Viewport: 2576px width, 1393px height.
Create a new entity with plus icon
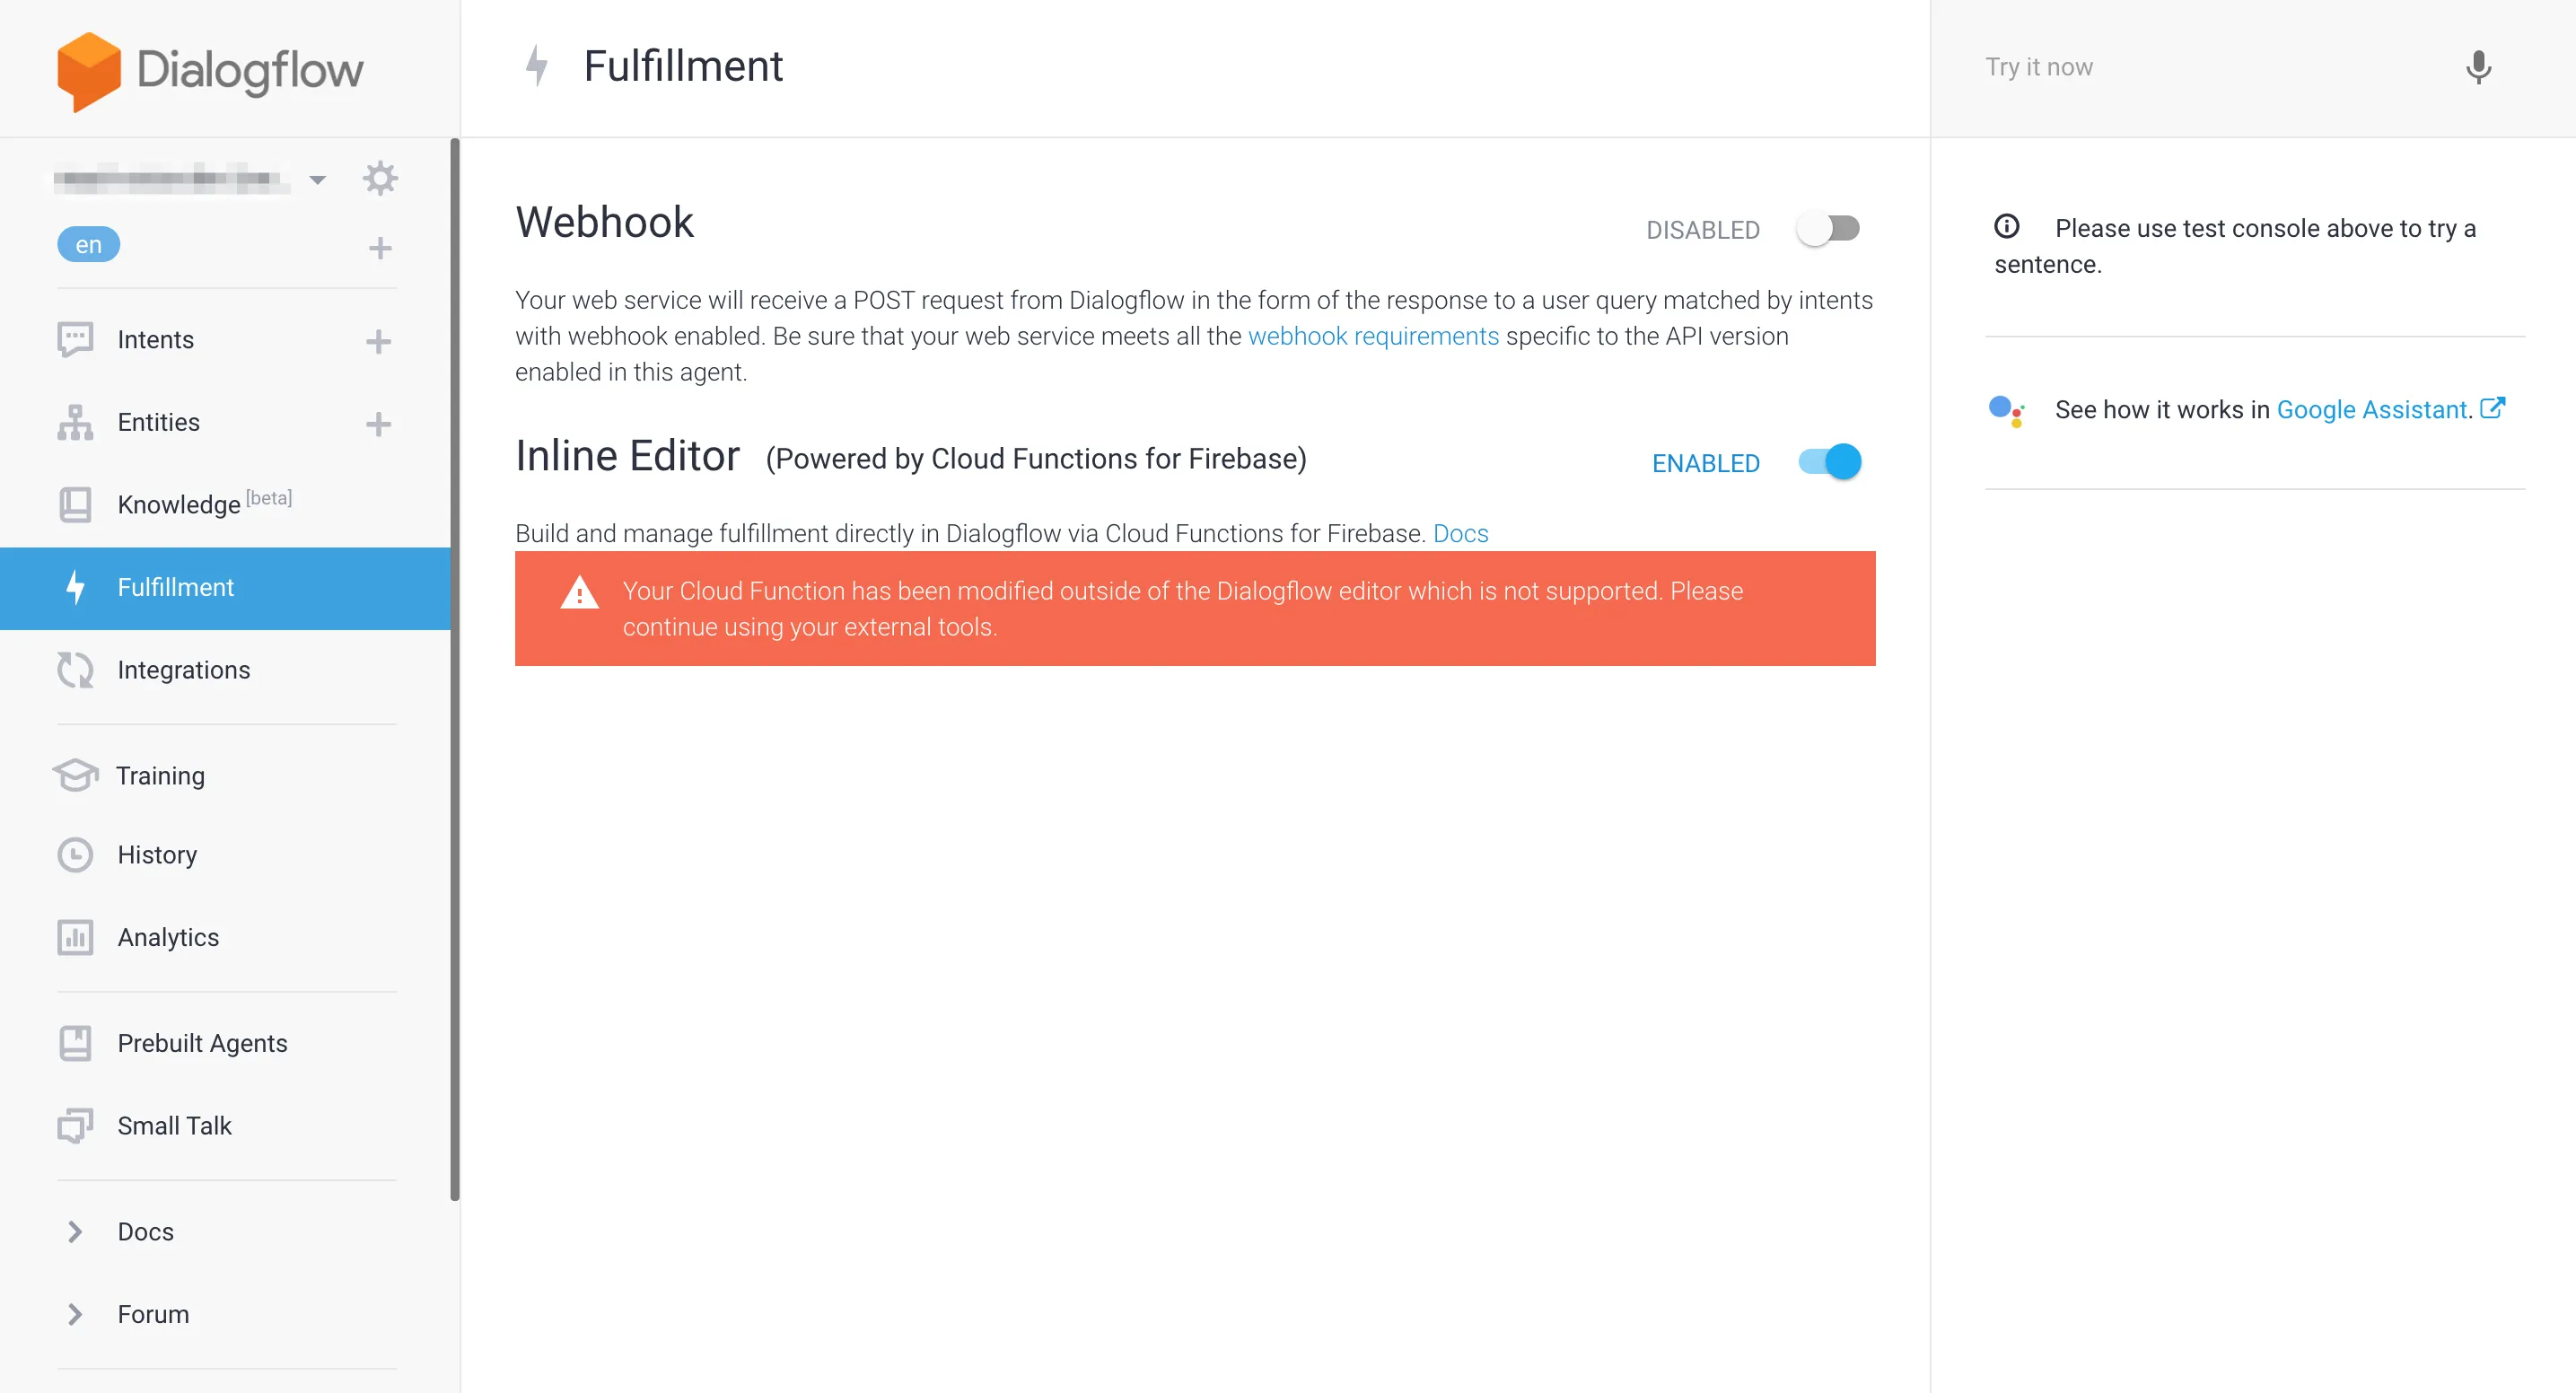378,424
